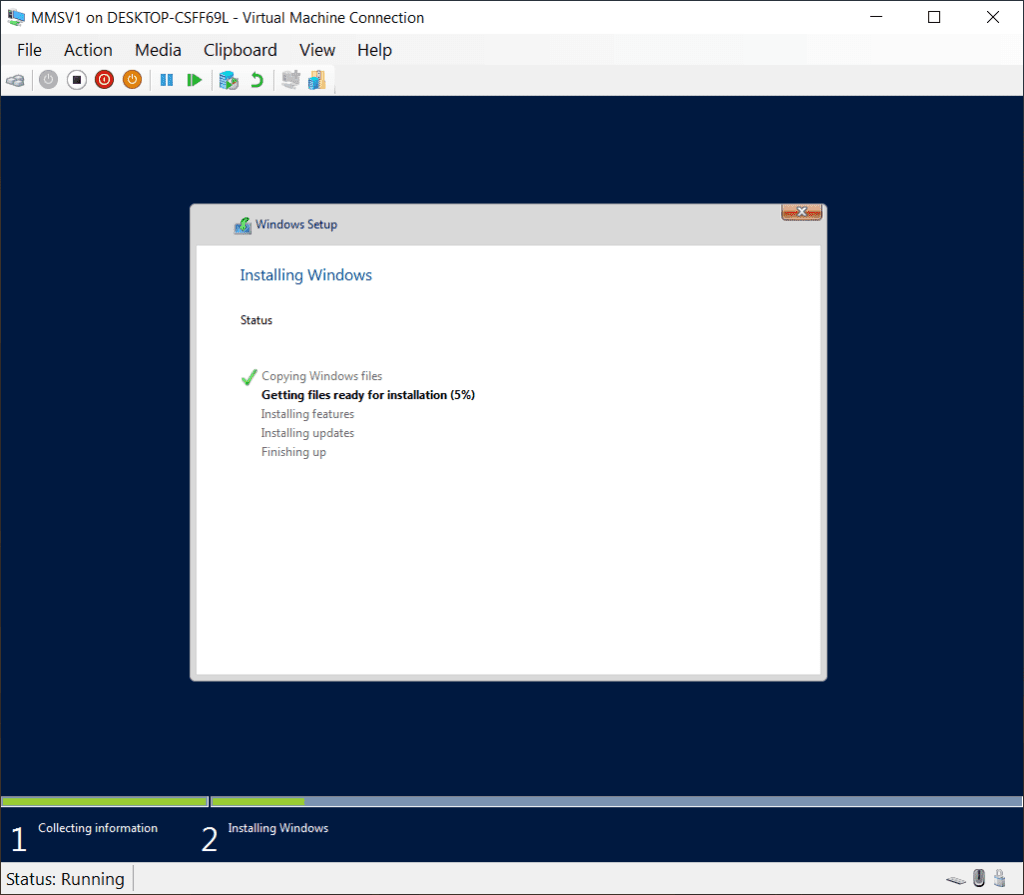Image resolution: width=1024 pixels, height=895 pixels.
Task: Open the Help menu
Action: point(374,50)
